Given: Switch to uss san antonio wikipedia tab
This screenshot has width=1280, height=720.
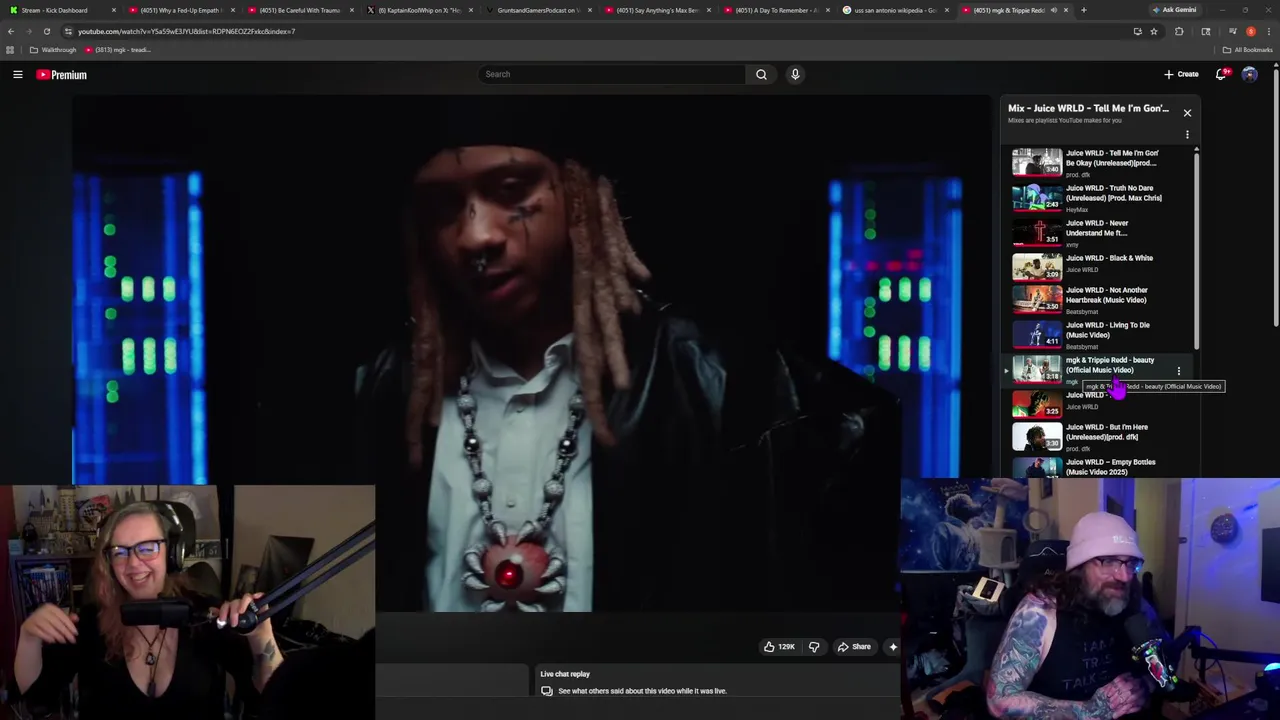Looking at the screenshot, I should [x=894, y=10].
